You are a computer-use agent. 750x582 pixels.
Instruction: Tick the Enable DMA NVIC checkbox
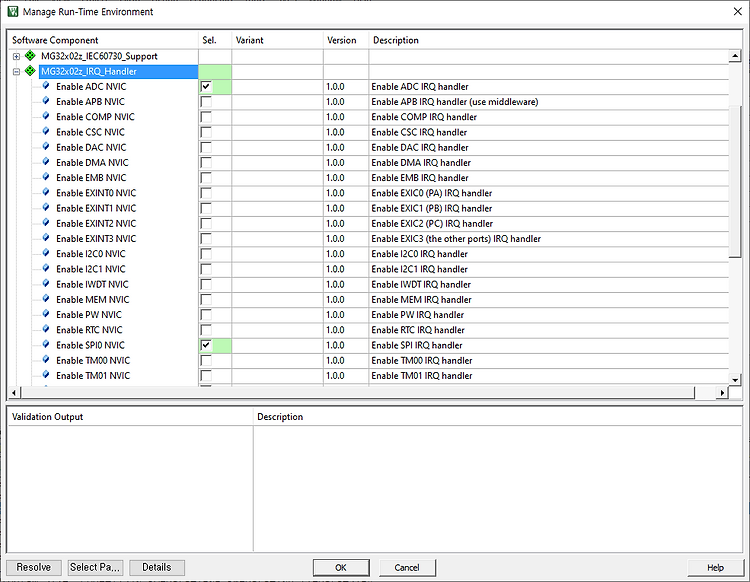pyautogui.click(x=206, y=163)
